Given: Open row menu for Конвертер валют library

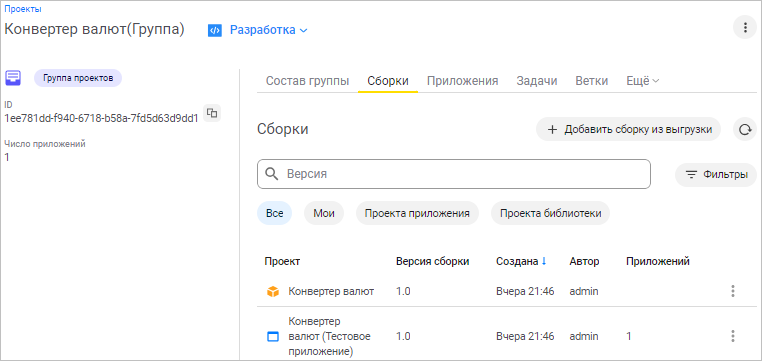Looking at the screenshot, I should 733,292.
